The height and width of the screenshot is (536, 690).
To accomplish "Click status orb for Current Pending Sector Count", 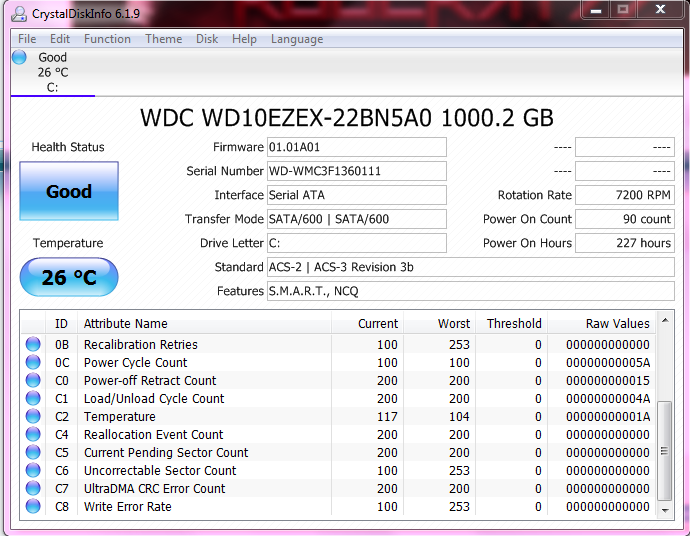I will pyautogui.click(x=33, y=452).
